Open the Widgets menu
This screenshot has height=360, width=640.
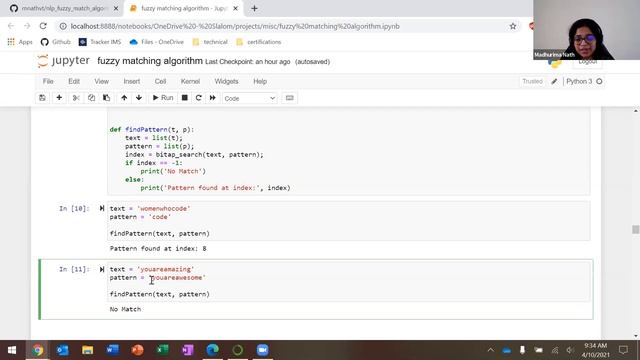[226, 81]
